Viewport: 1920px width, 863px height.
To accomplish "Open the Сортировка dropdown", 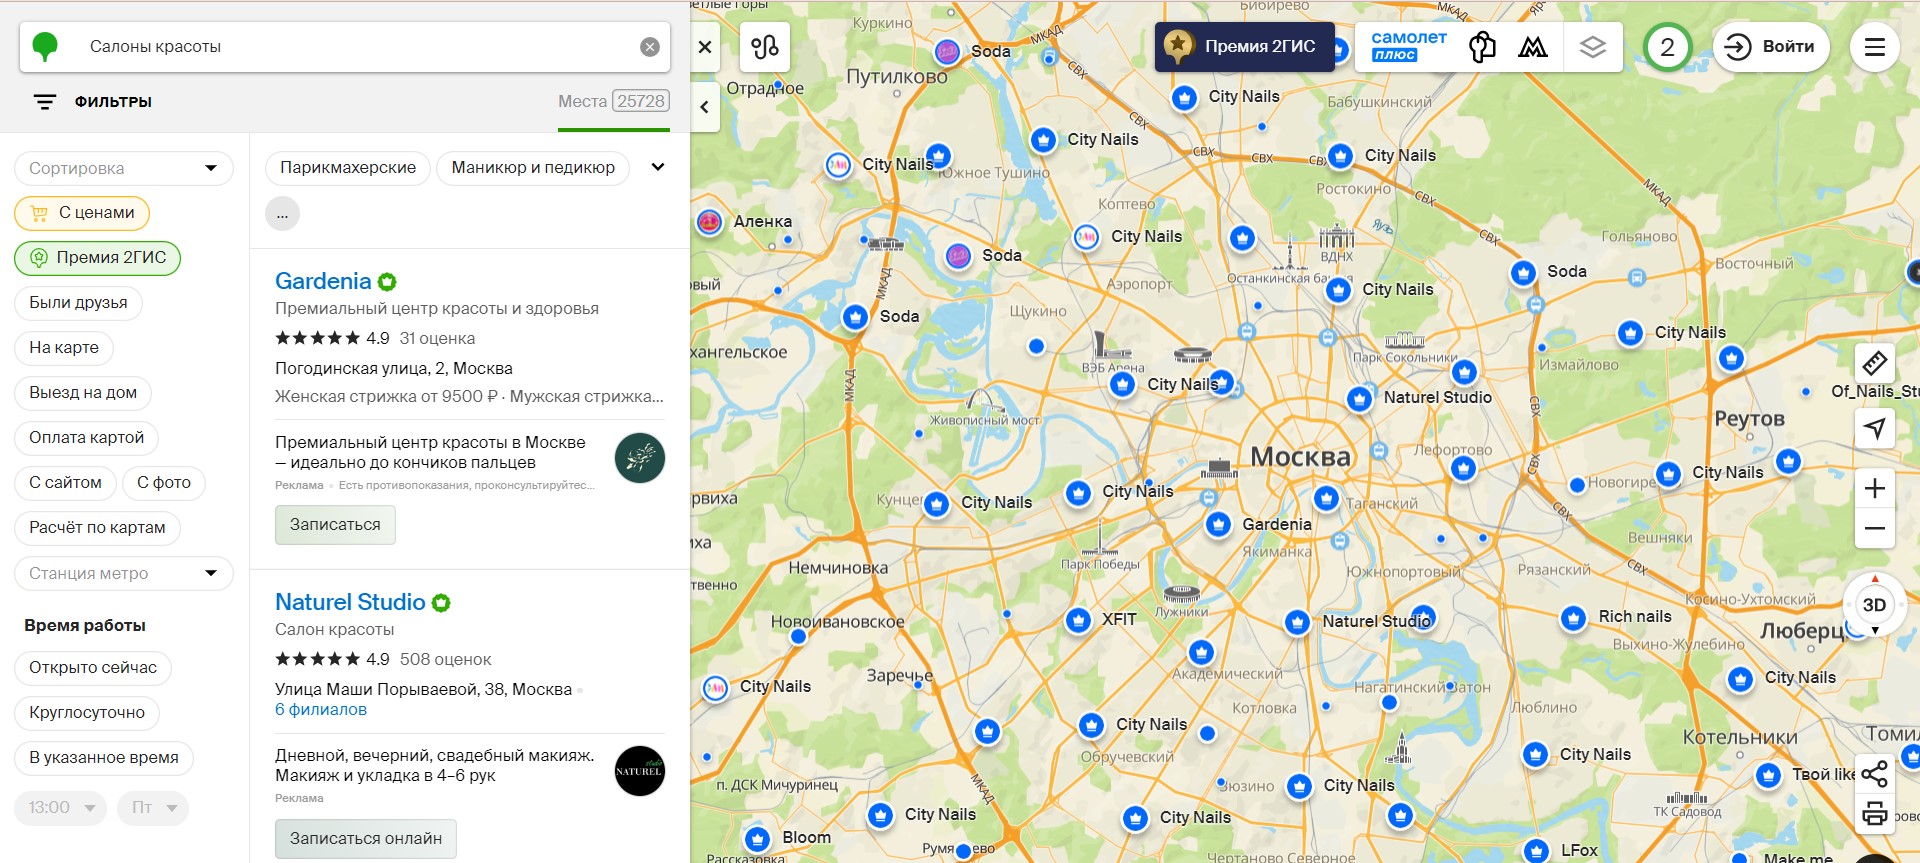I will (x=124, y=168).
